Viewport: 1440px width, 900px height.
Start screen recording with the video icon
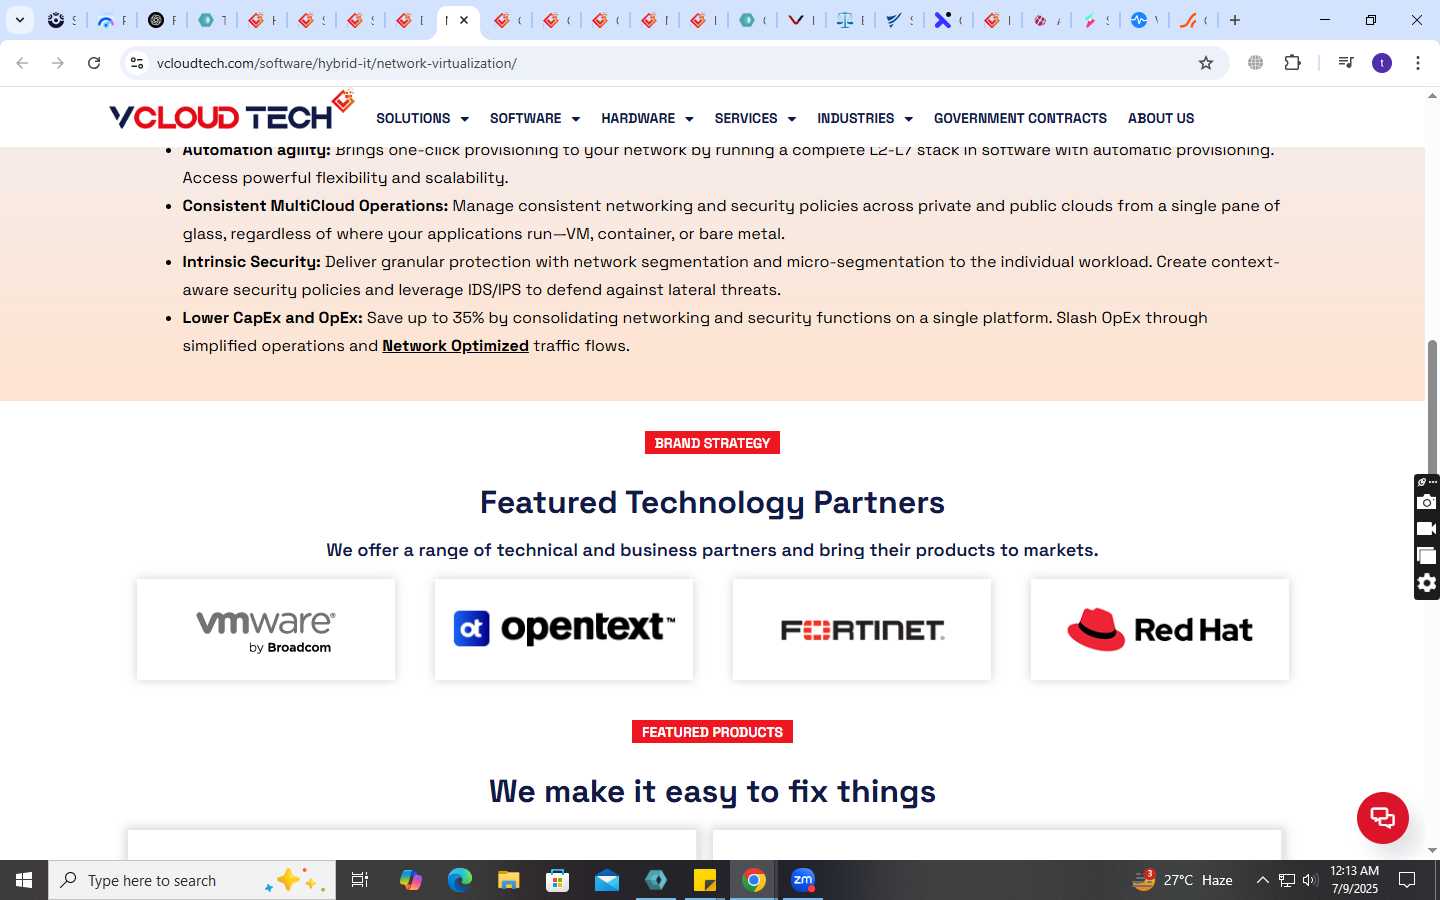point(1427,529)
